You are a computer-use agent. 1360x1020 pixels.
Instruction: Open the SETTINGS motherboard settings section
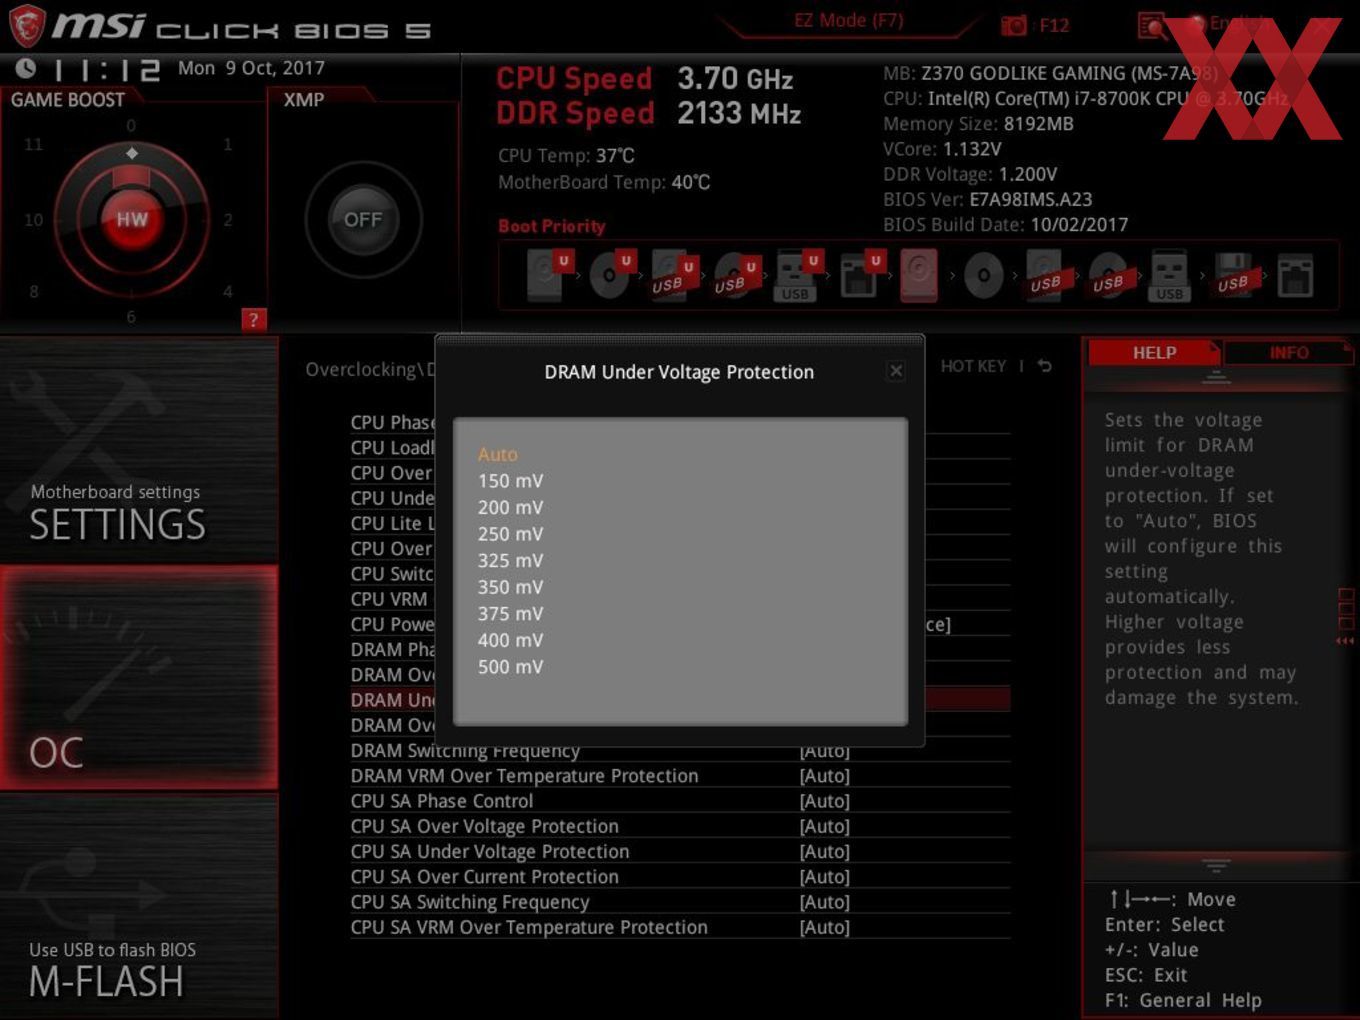[139, 451]
